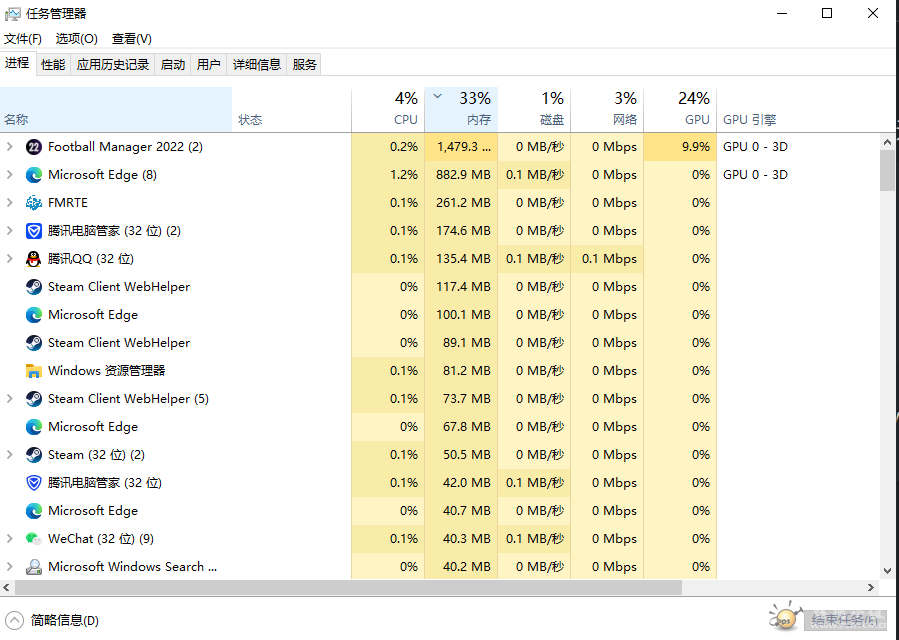Open the 查看(V) menu
Screen dimensions: 899x640
tap(131, 39)
